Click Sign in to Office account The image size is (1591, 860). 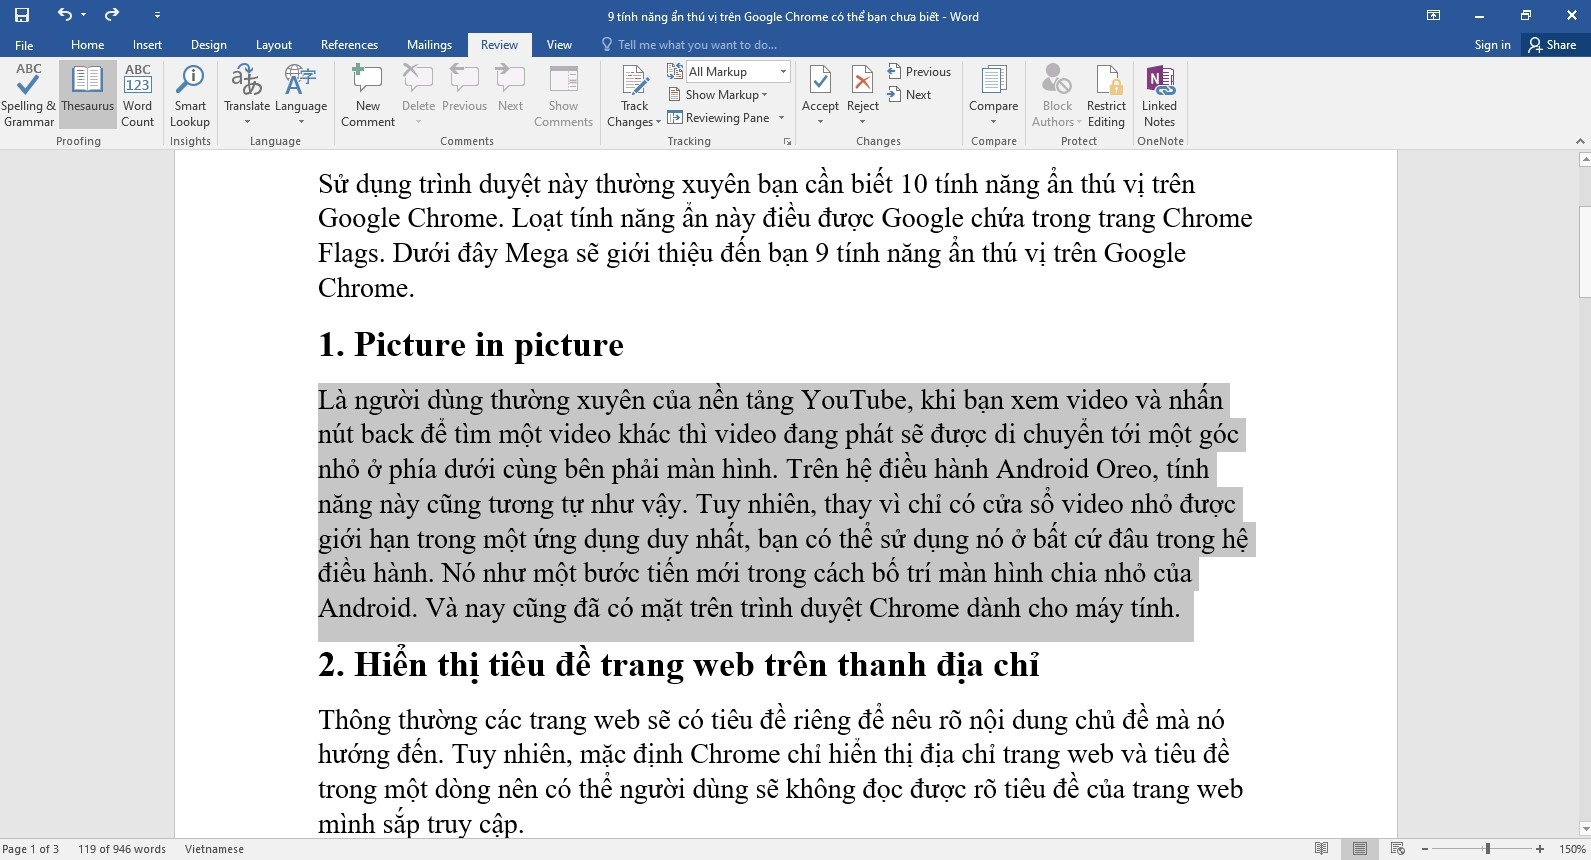1492,45
